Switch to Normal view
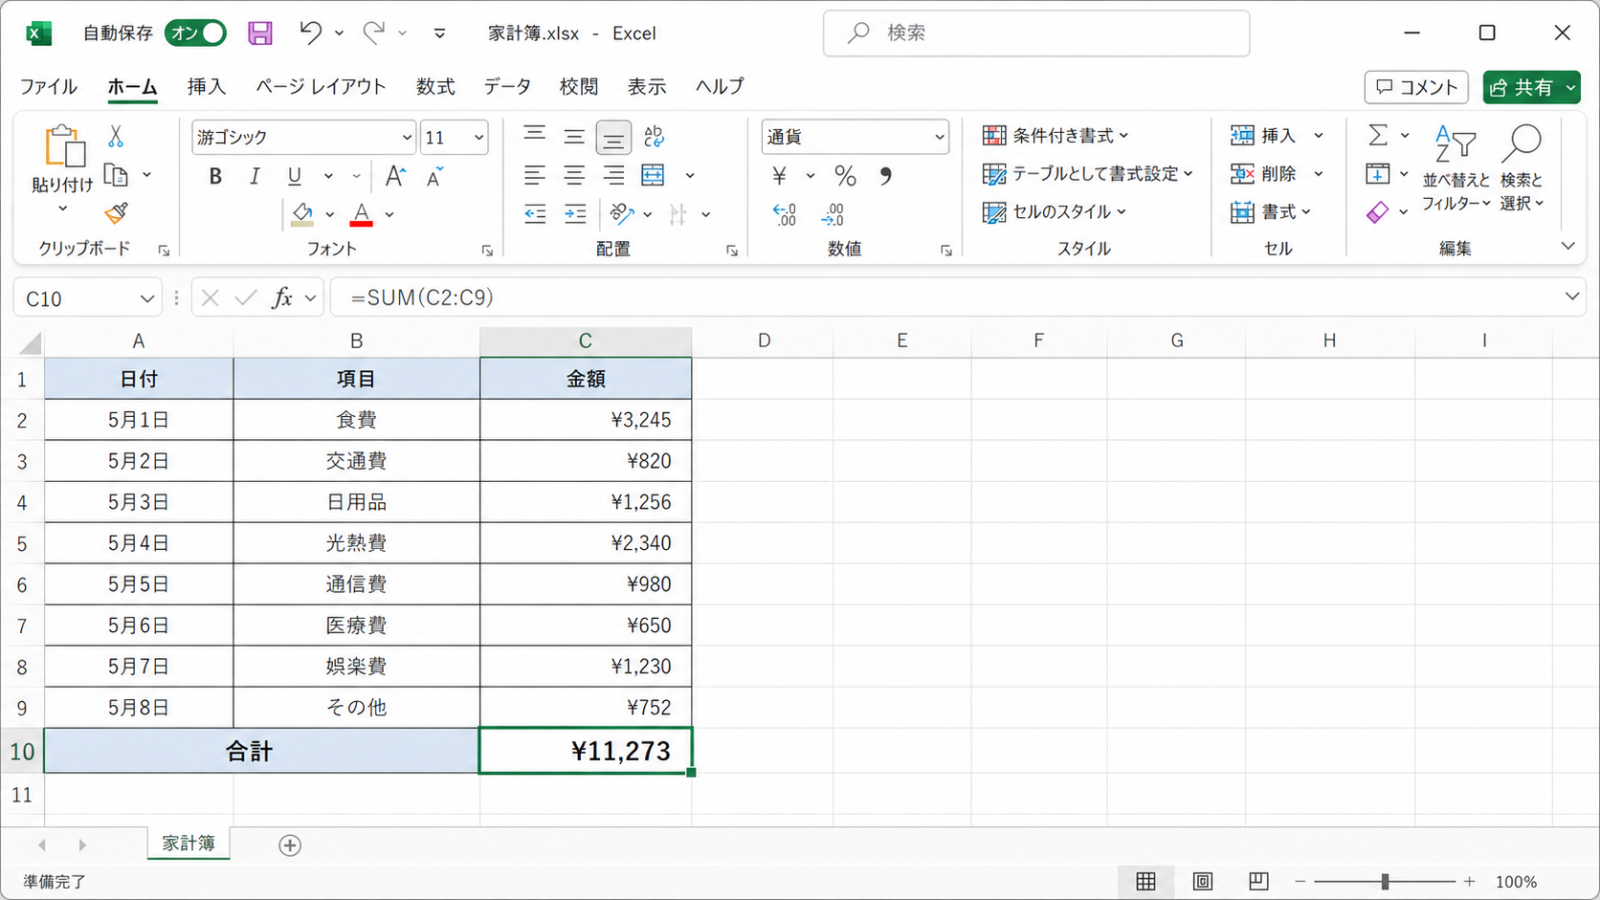Screen dimensions: 1600x900 [x=1146, y=881]
